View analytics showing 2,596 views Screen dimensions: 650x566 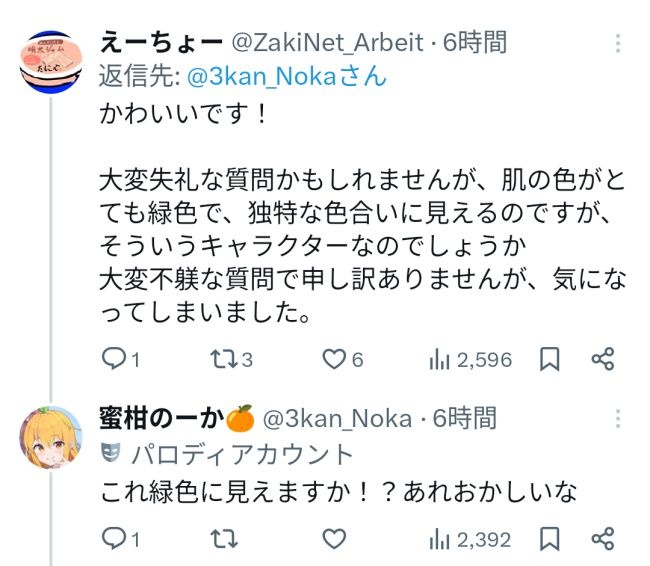click(441, 360)
